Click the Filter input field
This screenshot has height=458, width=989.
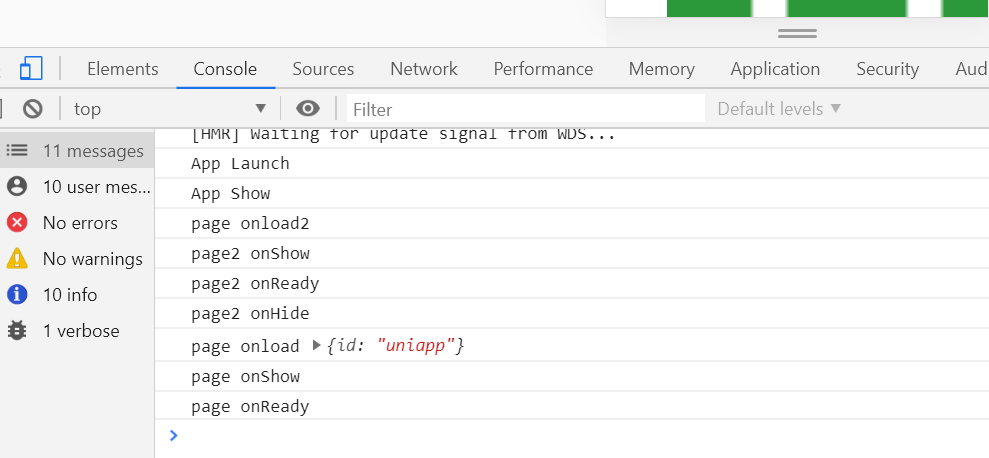tap(526, 109)
